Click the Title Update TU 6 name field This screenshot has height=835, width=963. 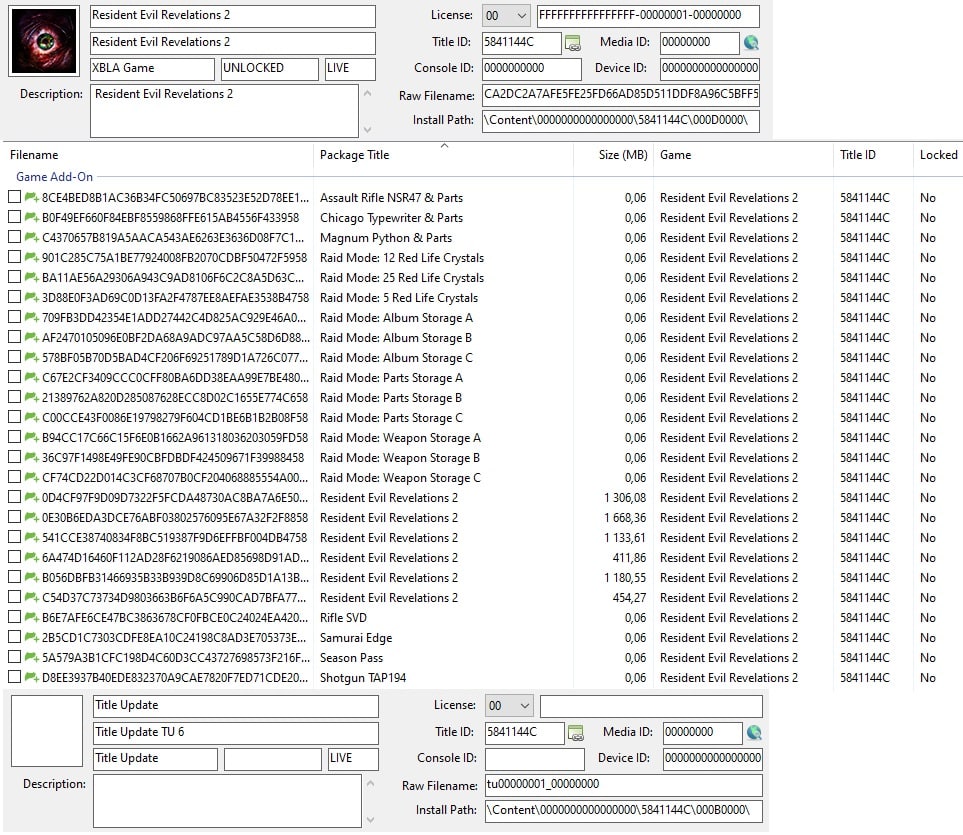[x=236, y=732]
